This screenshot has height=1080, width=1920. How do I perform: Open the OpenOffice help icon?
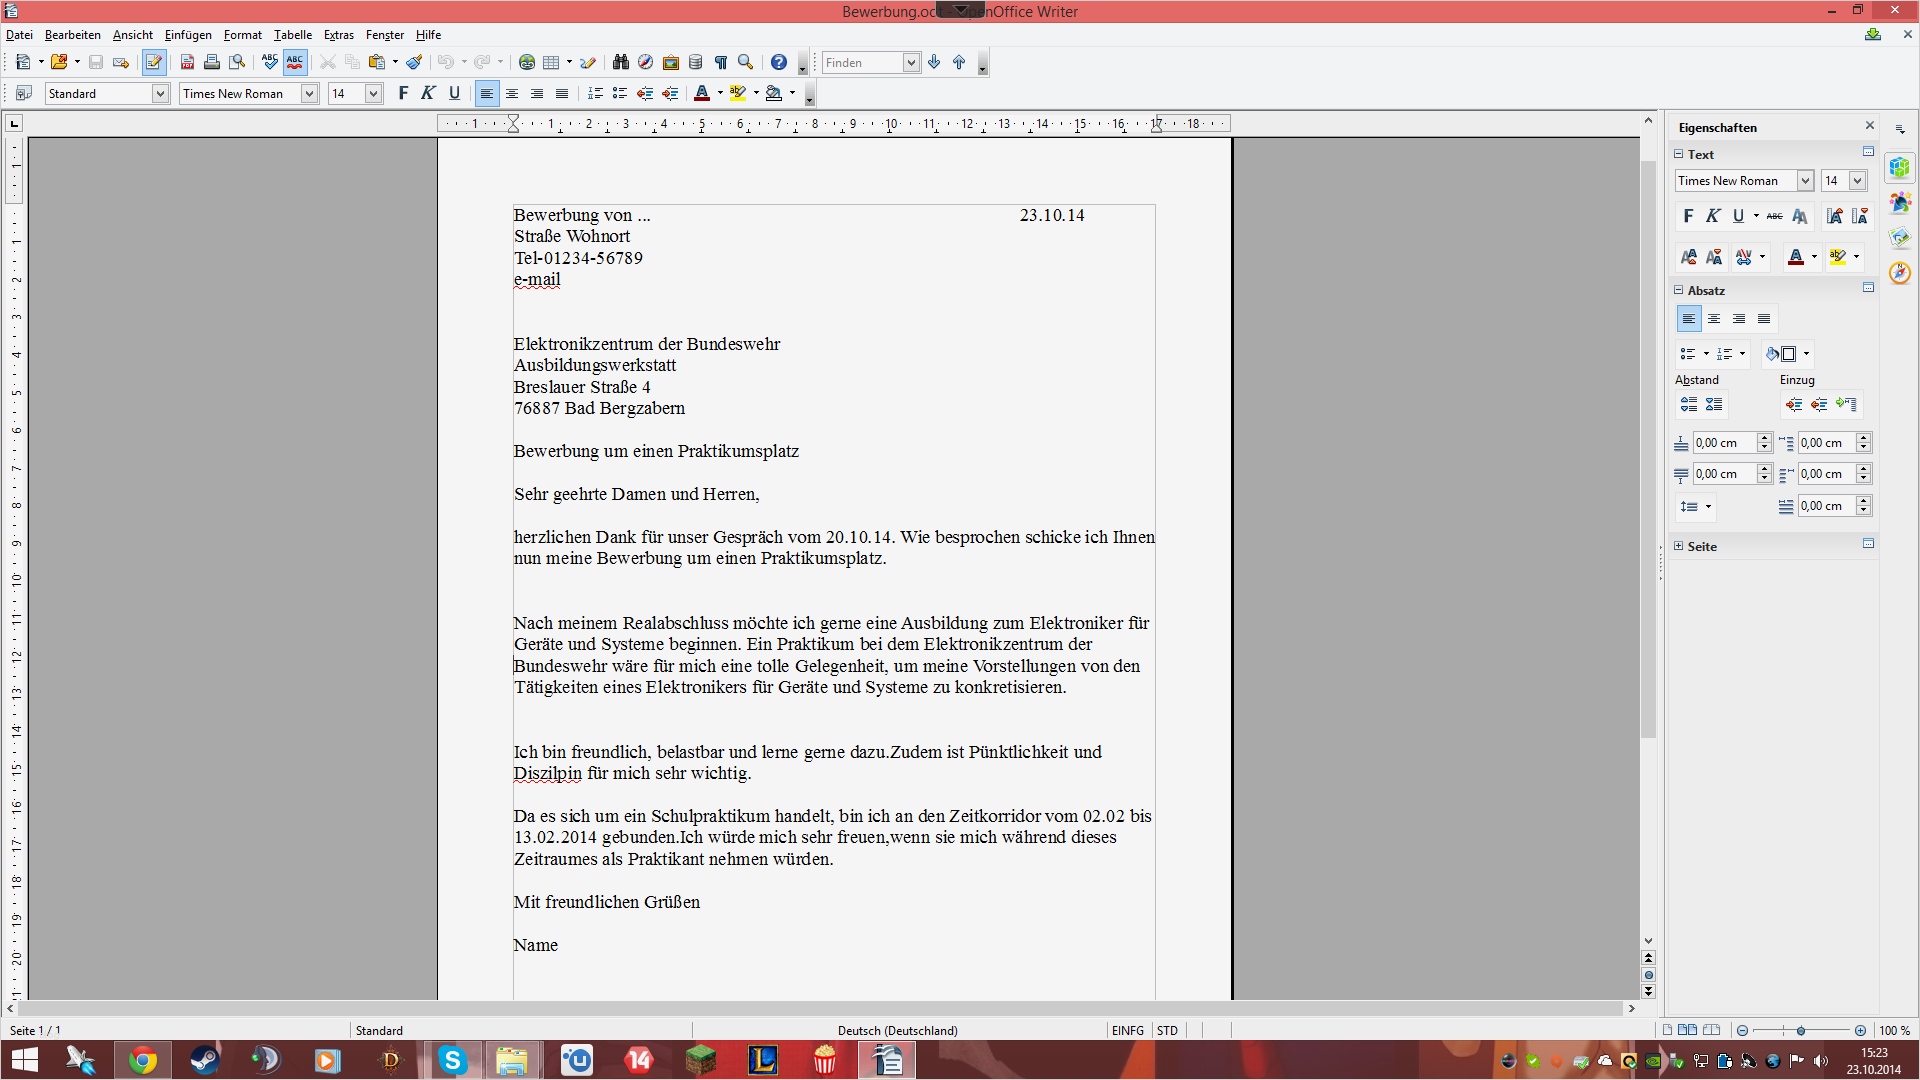[x=779, y=62]
